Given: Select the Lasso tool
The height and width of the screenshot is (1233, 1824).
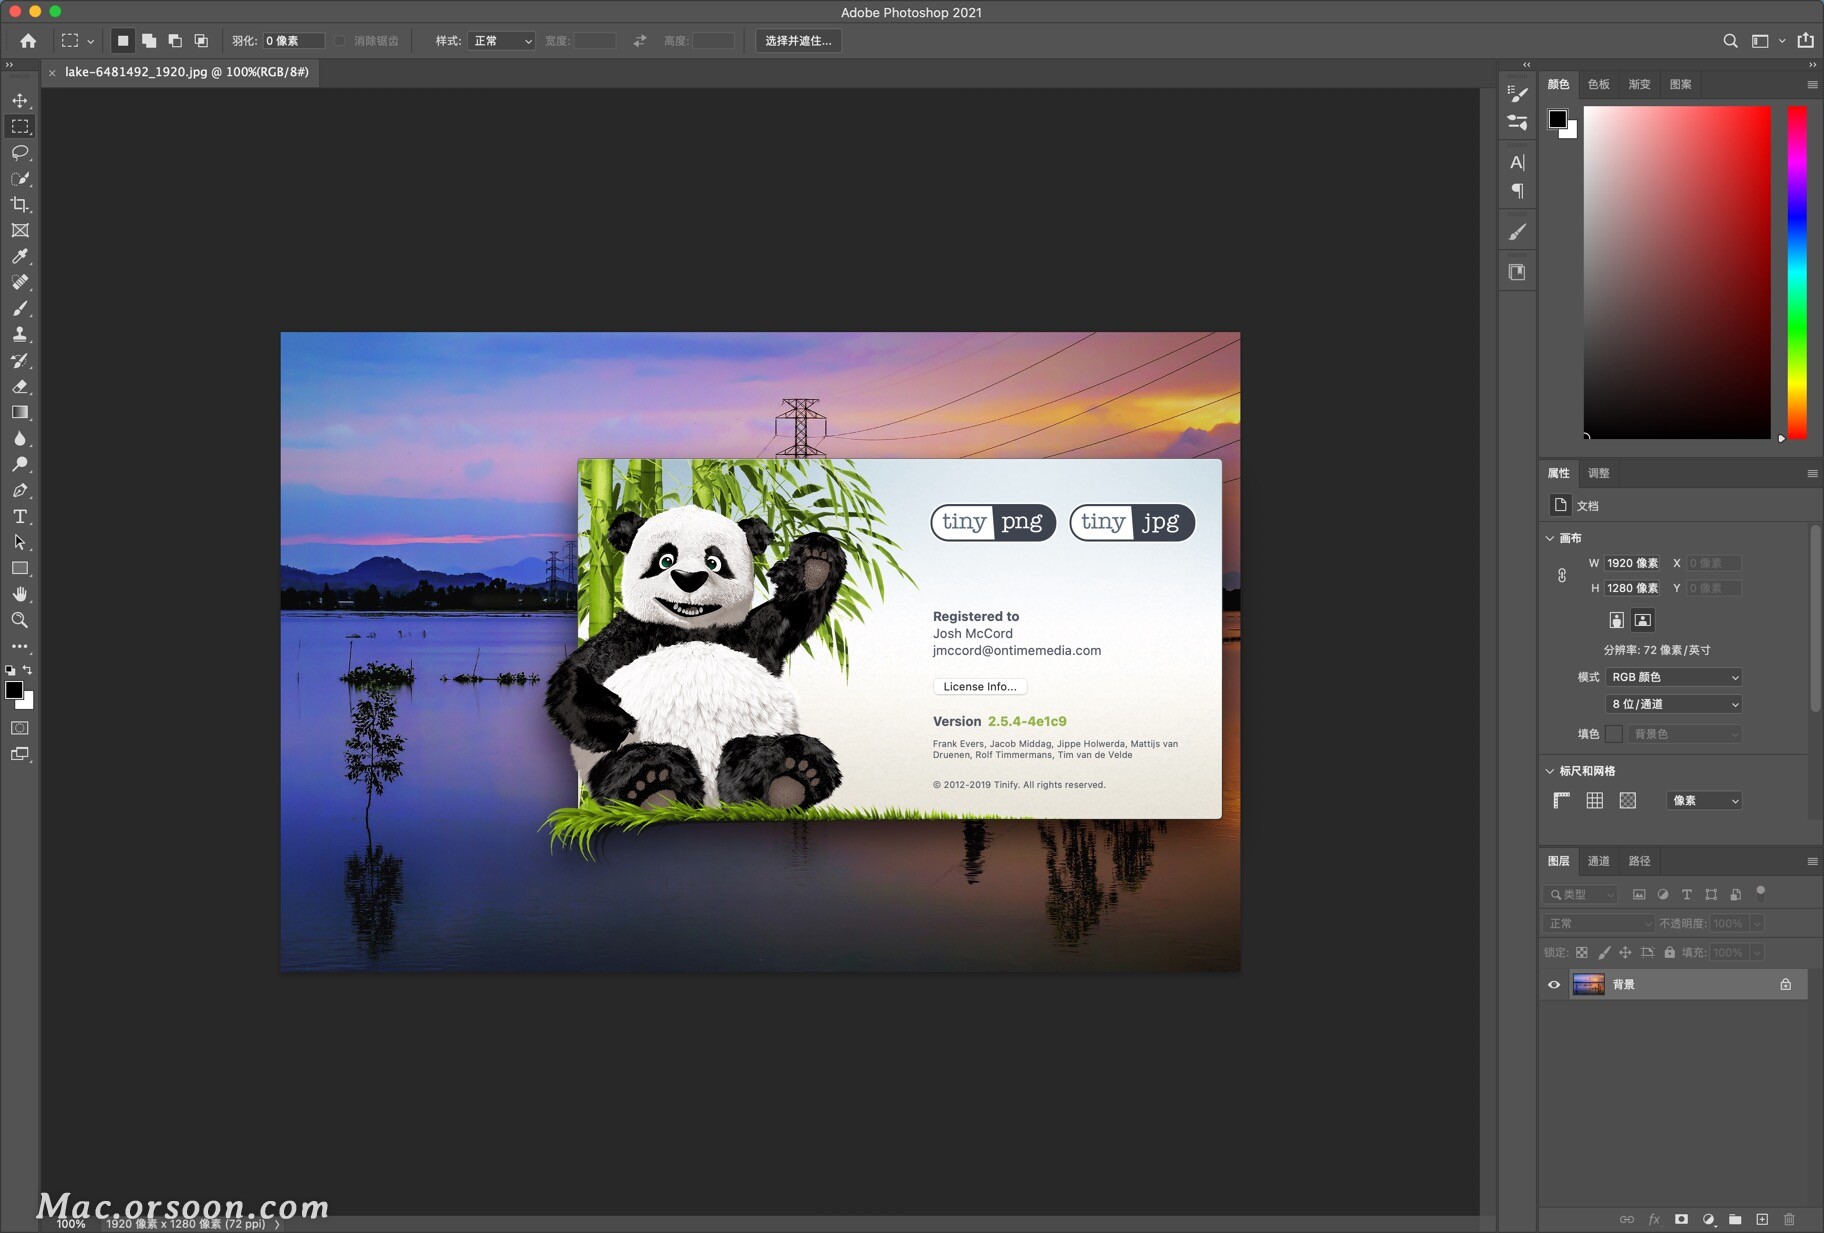Looking at the screenshot, I should 20,152.
